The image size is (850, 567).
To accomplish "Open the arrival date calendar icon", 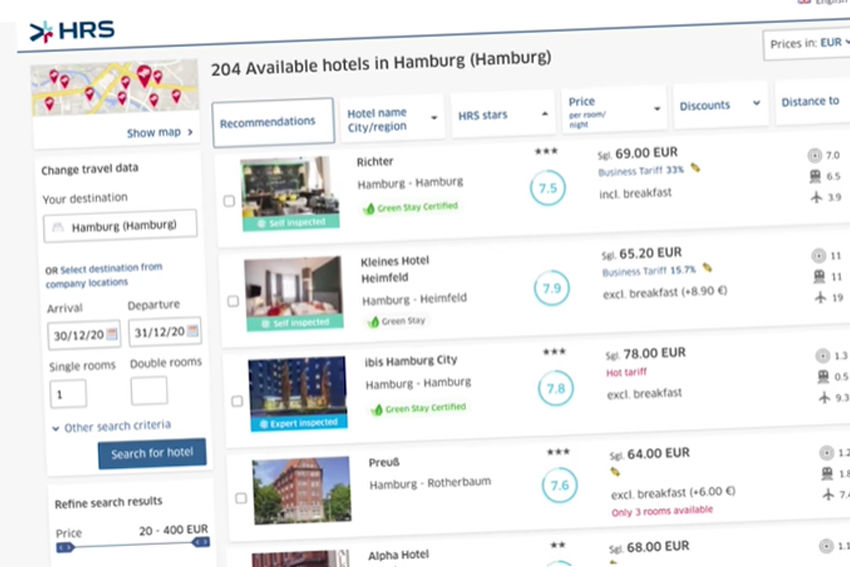I will [112, 334].
